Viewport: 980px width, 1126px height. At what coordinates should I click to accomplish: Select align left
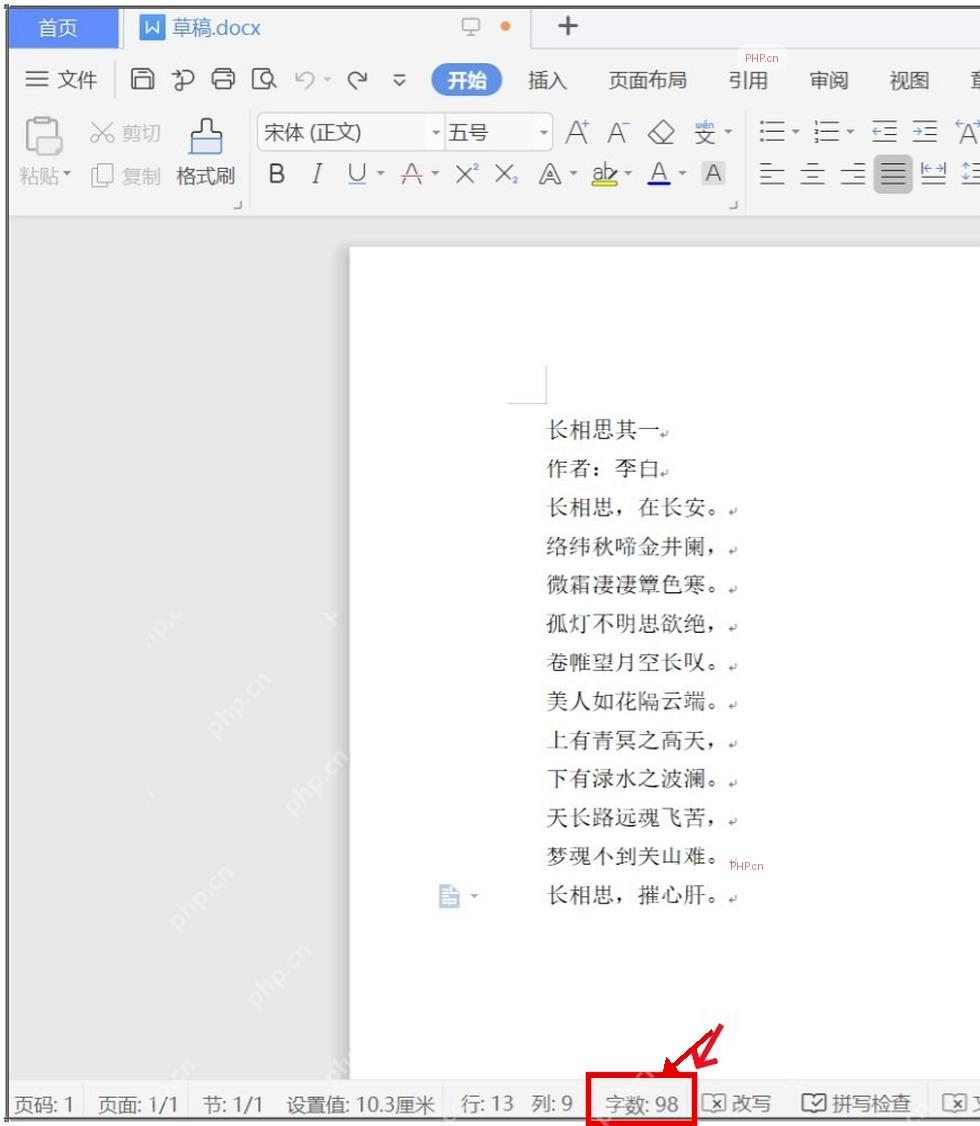(x=772, y=173)
